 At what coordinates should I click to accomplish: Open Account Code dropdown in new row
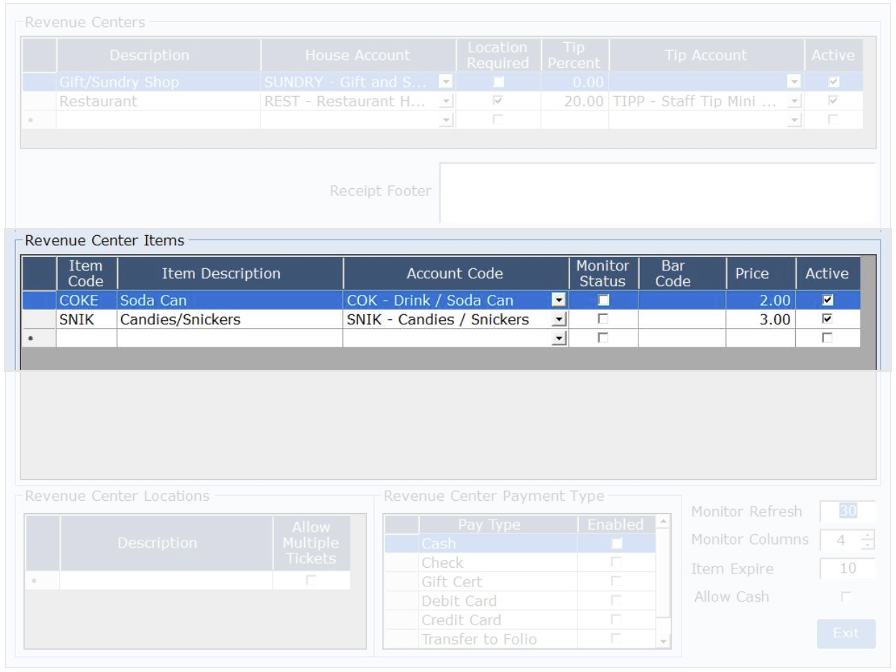[558, 338]
